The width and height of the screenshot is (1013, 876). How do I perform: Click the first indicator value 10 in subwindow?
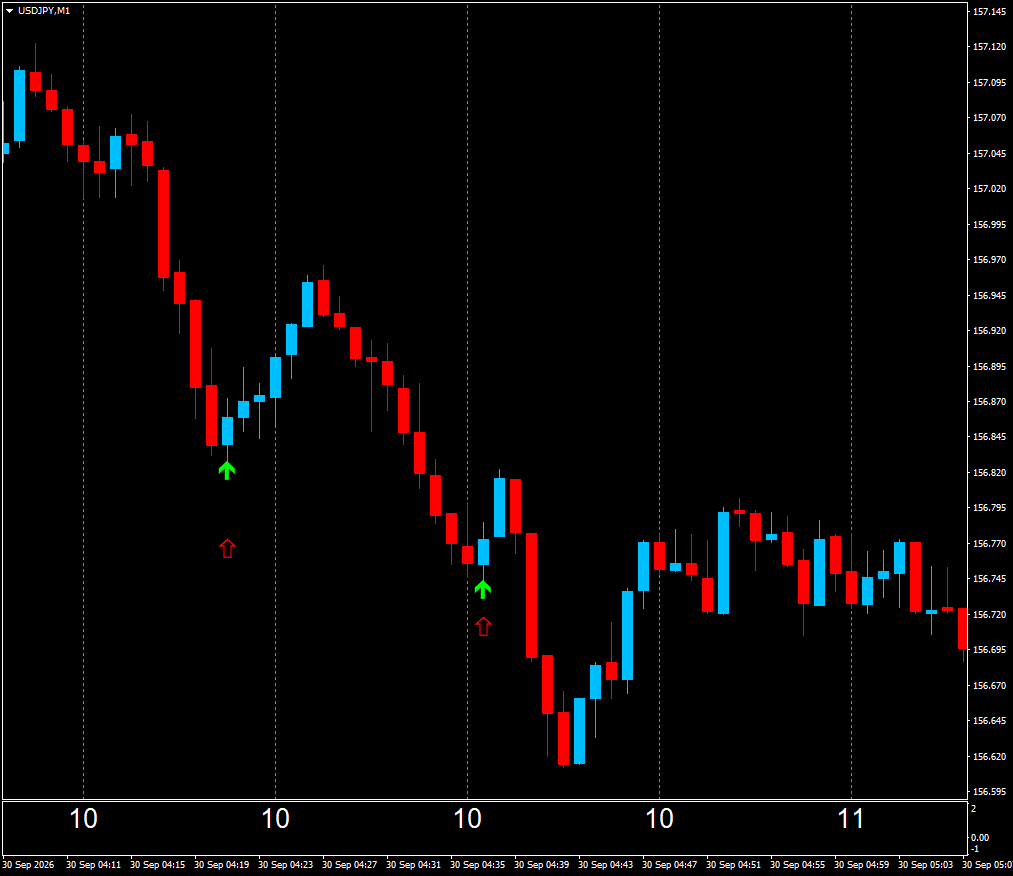point(83,819)
